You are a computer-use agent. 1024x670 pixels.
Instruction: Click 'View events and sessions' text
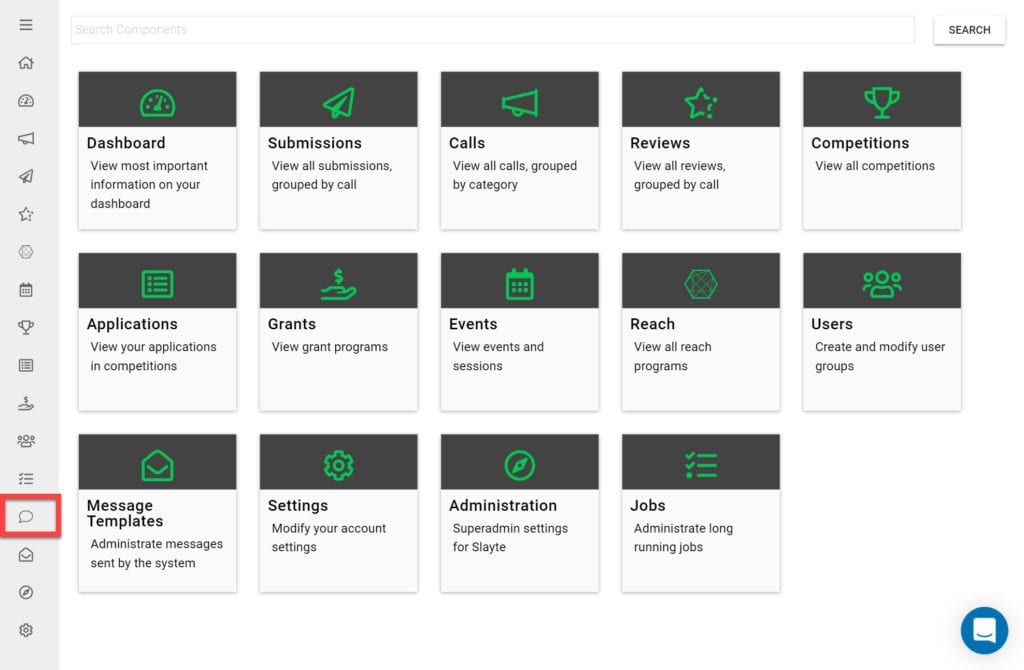(x=498, y=357)
